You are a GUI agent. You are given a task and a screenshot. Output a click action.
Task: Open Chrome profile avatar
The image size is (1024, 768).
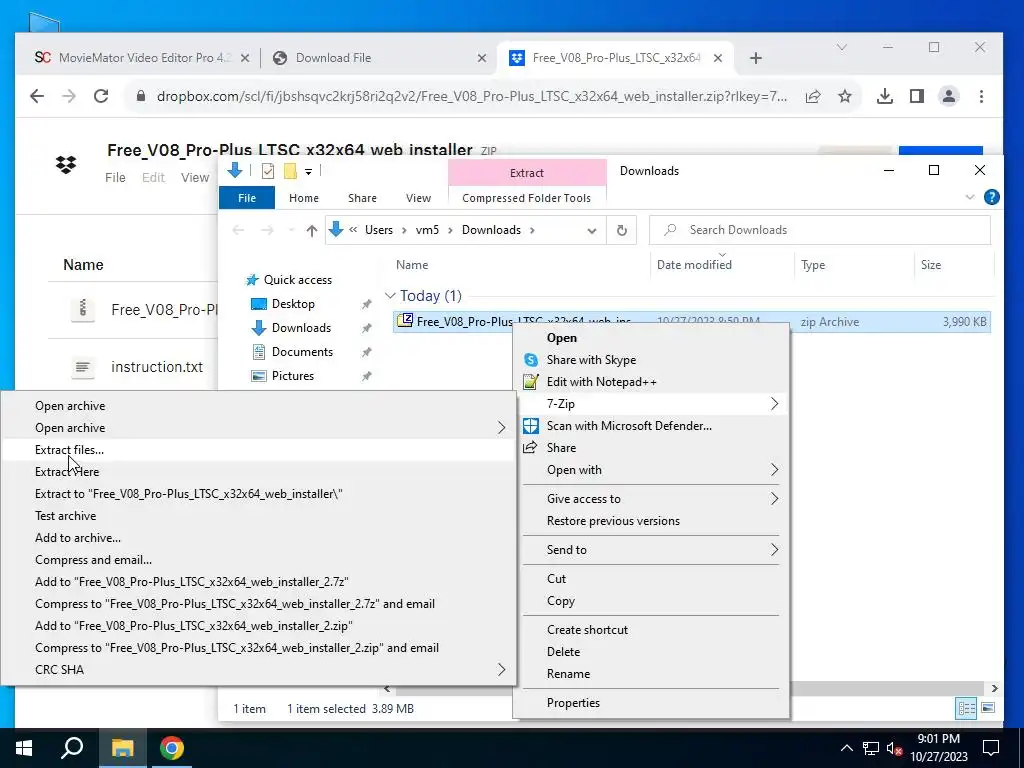point(949,96)
